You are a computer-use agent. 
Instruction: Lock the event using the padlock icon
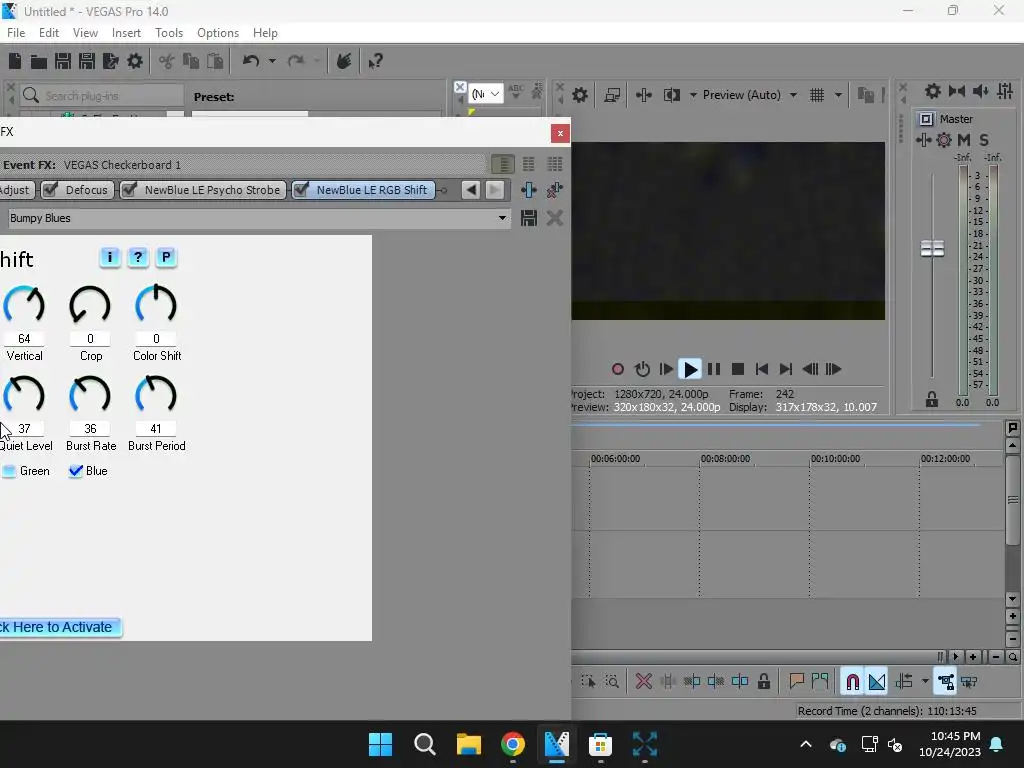(x=763, y=682)
